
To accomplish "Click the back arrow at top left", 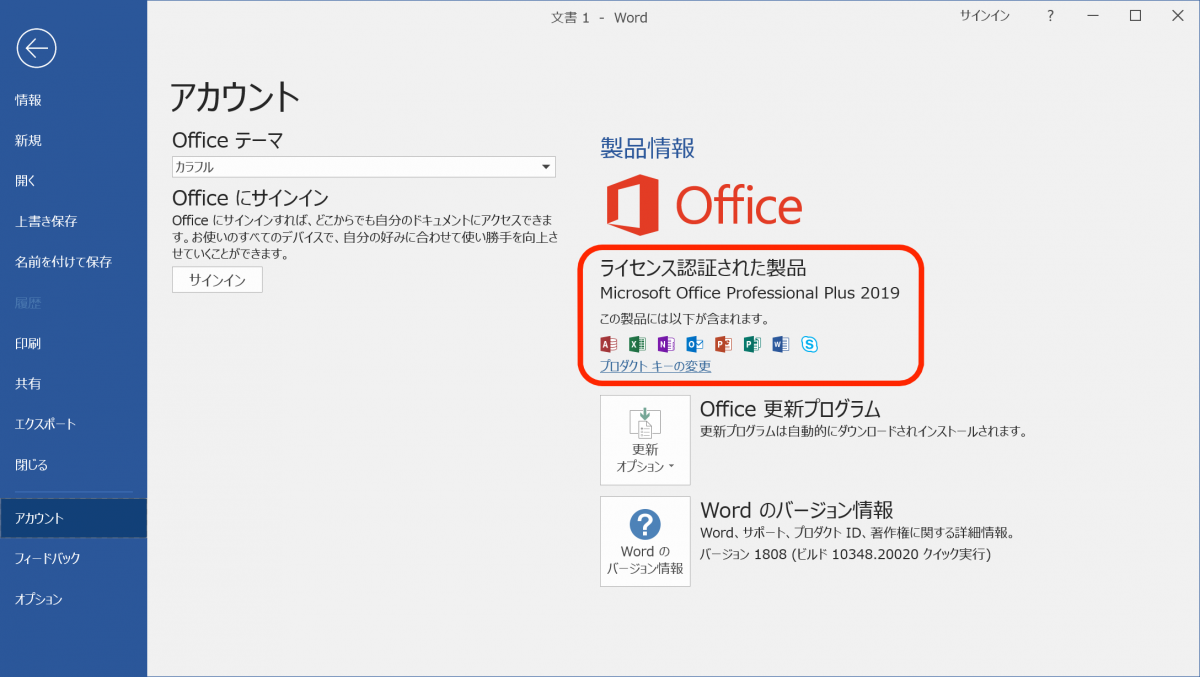I will click(35, 47).
